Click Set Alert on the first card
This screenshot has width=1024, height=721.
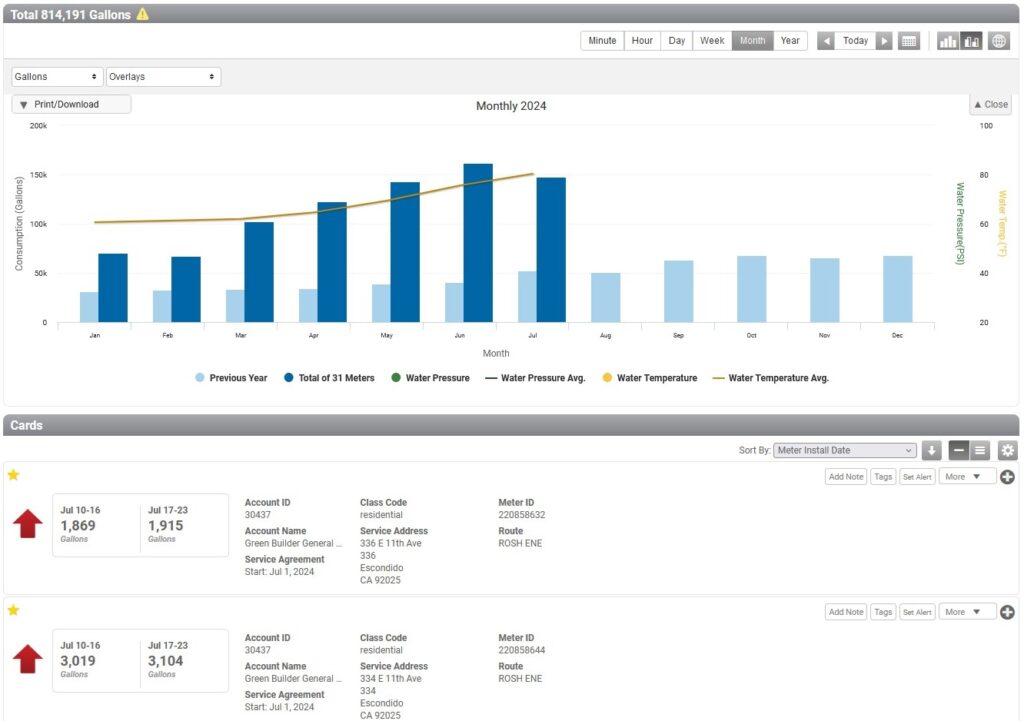(917, 477)
